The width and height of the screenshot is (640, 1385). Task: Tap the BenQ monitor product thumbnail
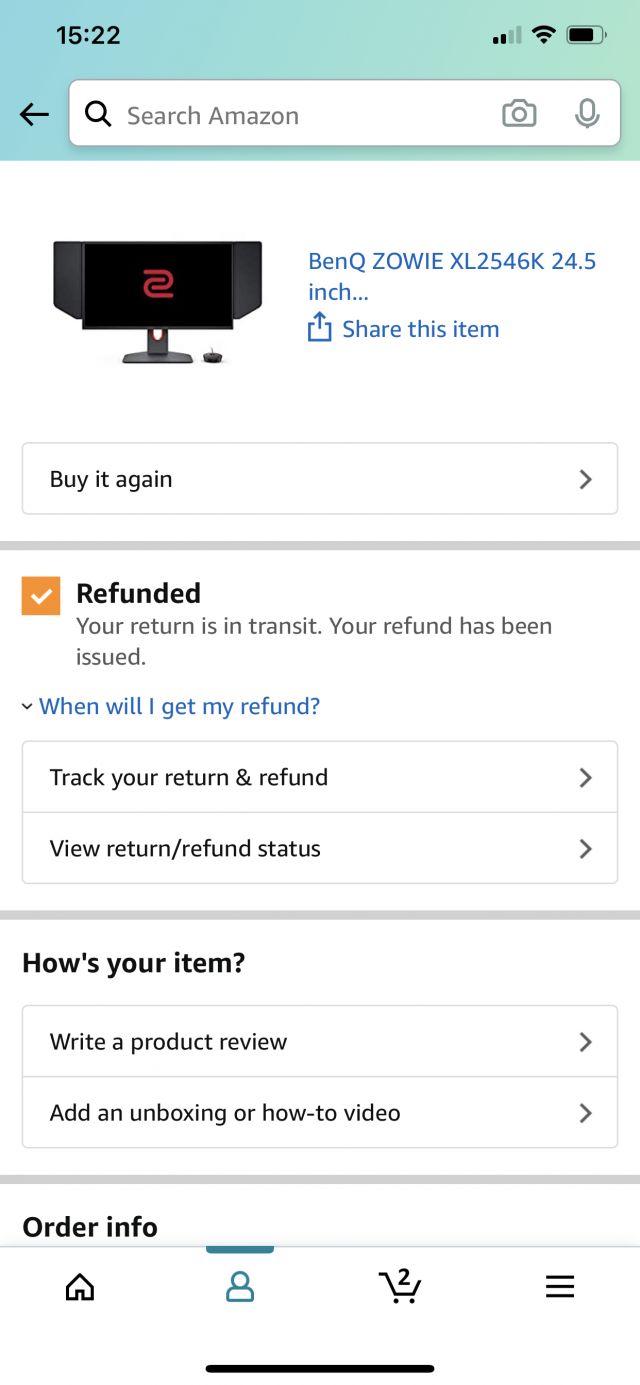point(158,300)
